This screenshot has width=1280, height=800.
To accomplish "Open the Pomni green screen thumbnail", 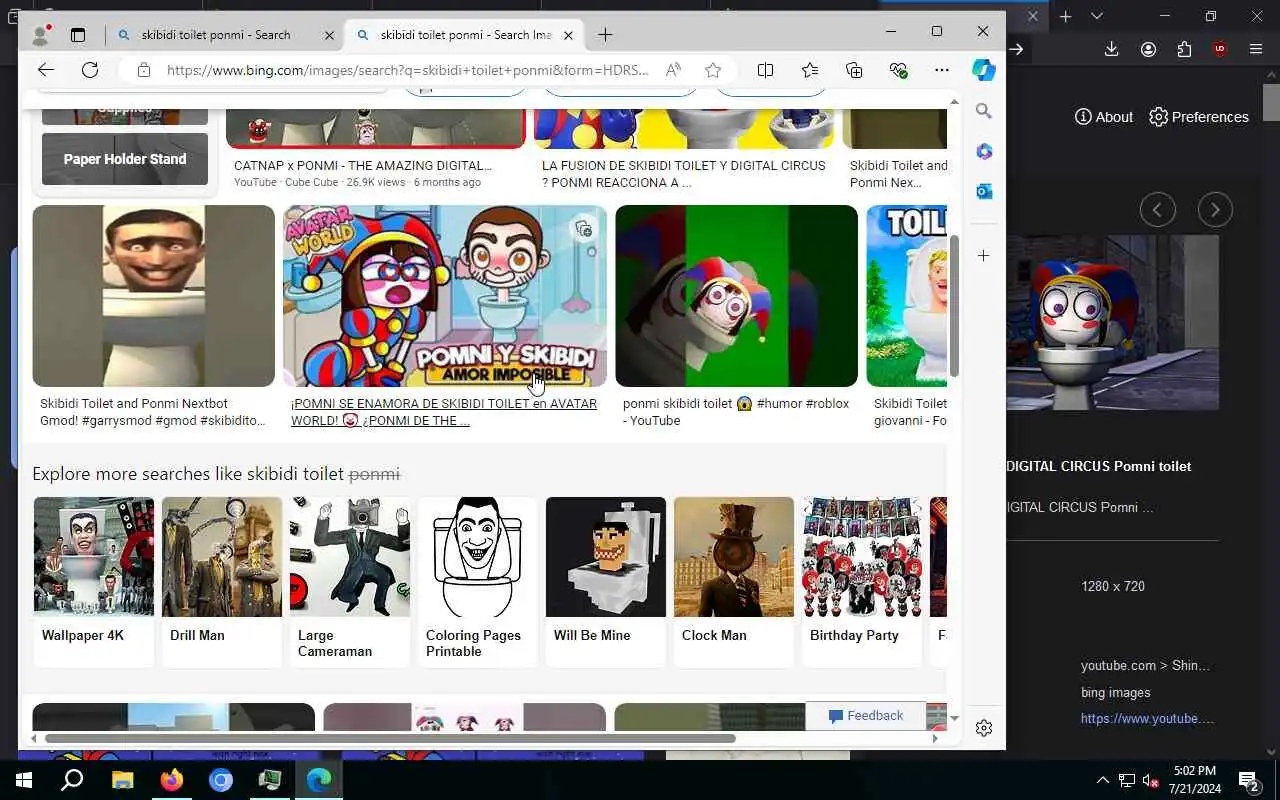I will pos(736,296).
